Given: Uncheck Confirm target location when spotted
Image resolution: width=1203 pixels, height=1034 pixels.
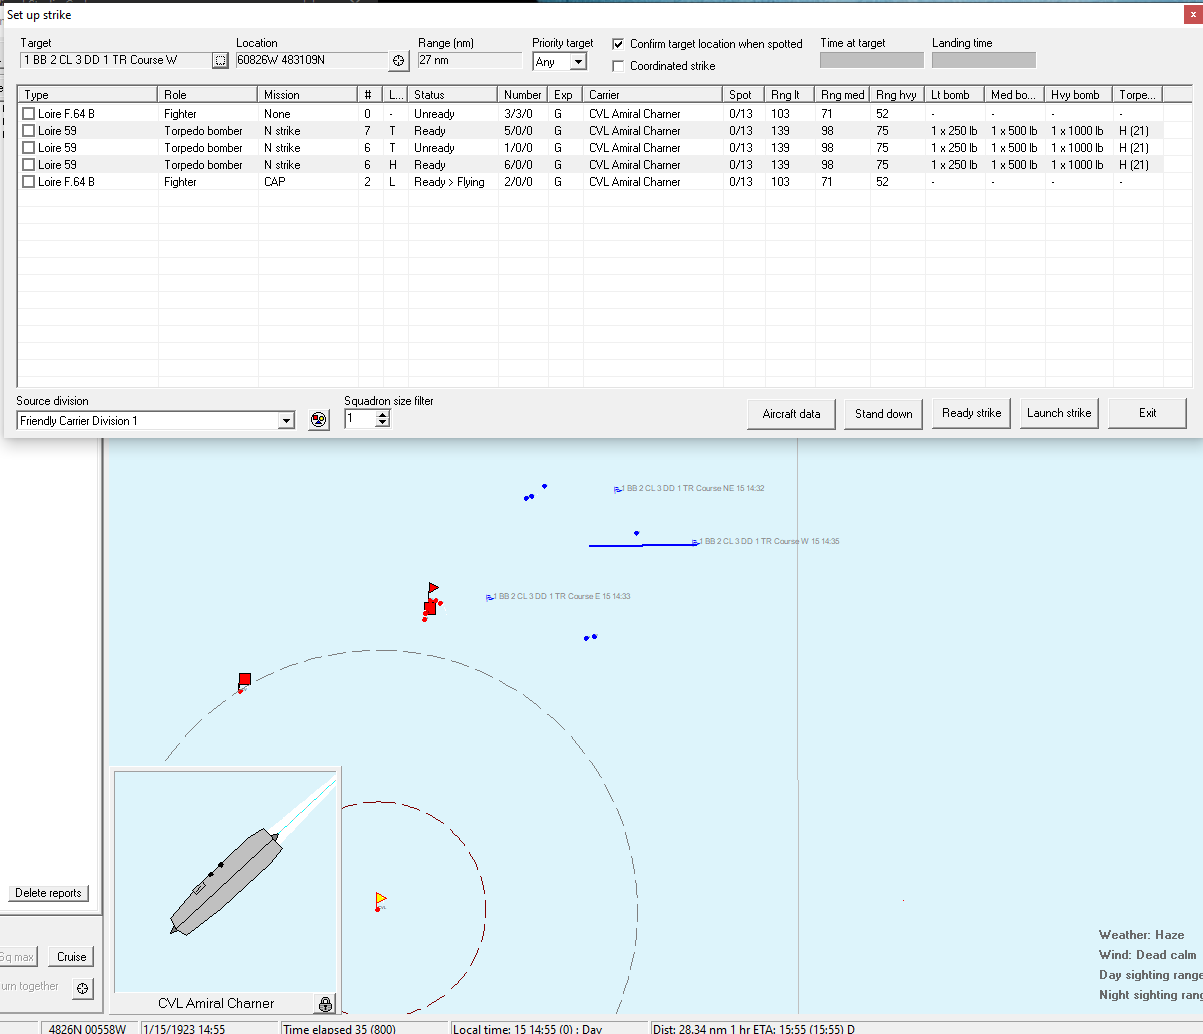Looking at the screenshot, I should pyautogui.click(x=618, y=44).
